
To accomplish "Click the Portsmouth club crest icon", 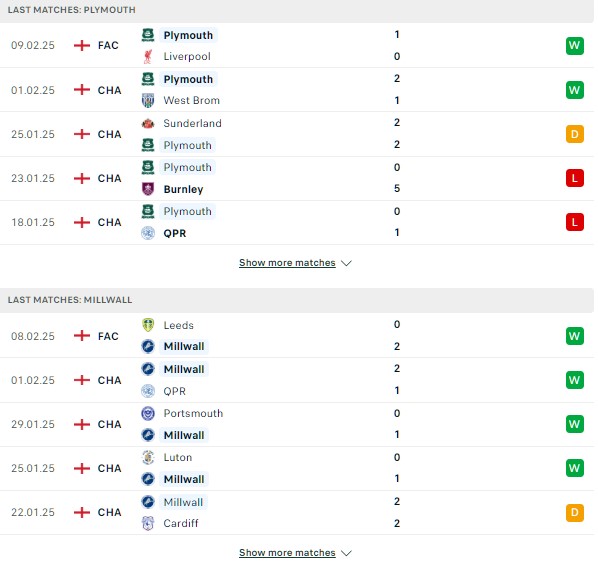I will click(148, 413).
